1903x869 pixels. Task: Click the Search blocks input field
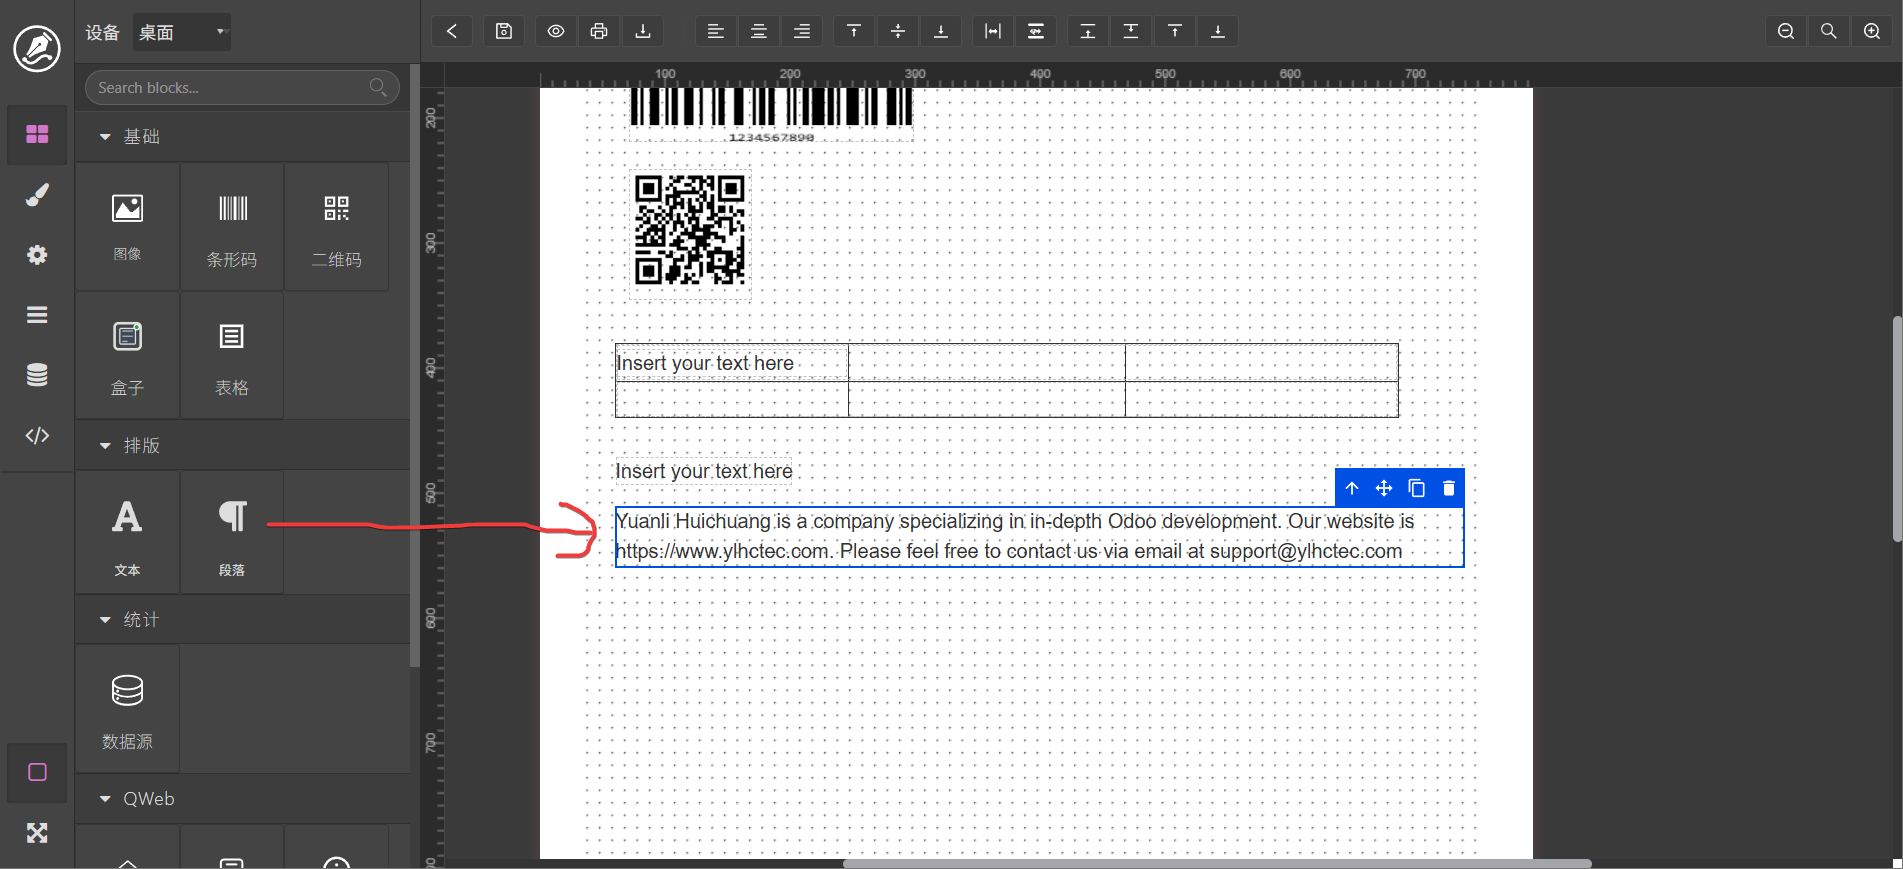232,88
